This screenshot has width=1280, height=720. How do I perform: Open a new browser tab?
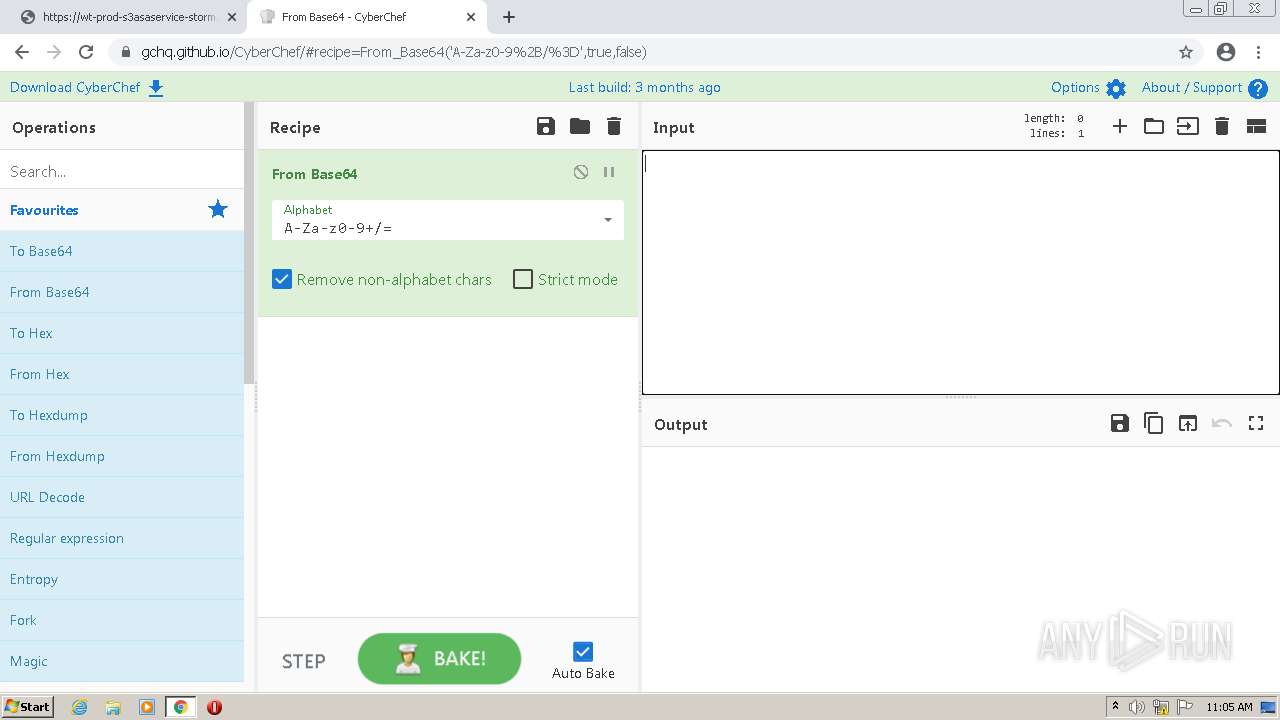click(509, 17)
